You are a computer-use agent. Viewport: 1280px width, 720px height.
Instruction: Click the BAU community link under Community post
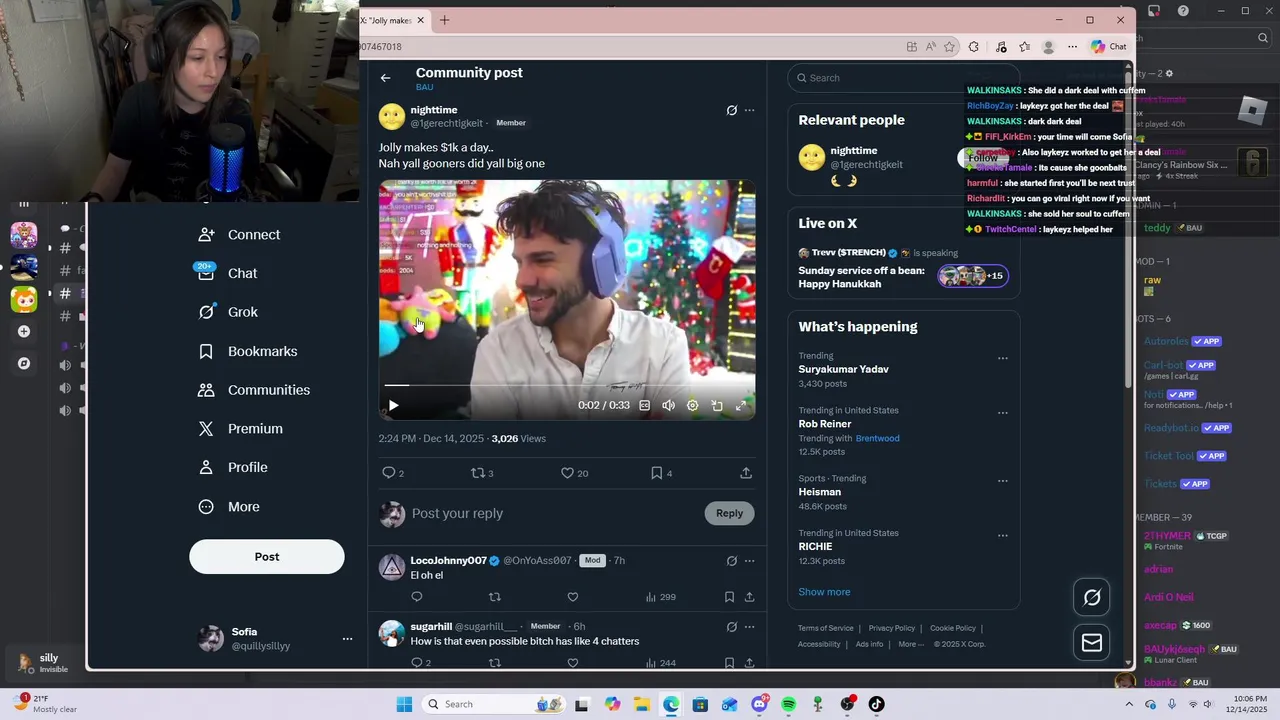pyautogui.click(x=424, y=88)
